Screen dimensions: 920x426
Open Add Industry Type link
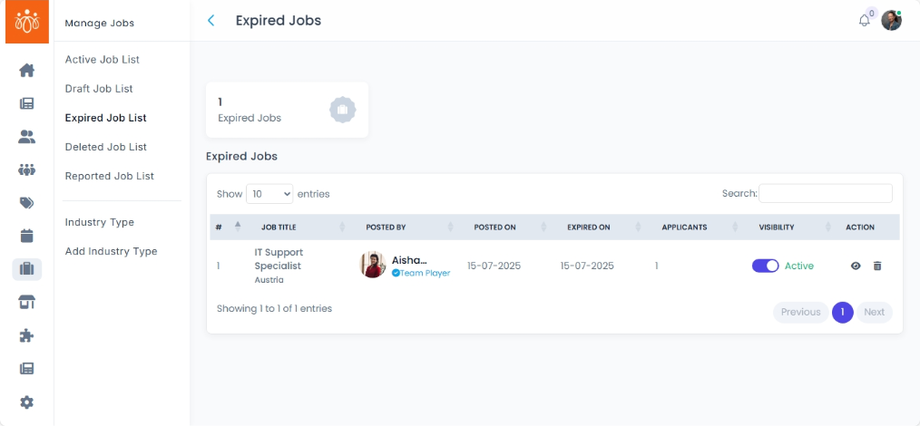(111, 251)
